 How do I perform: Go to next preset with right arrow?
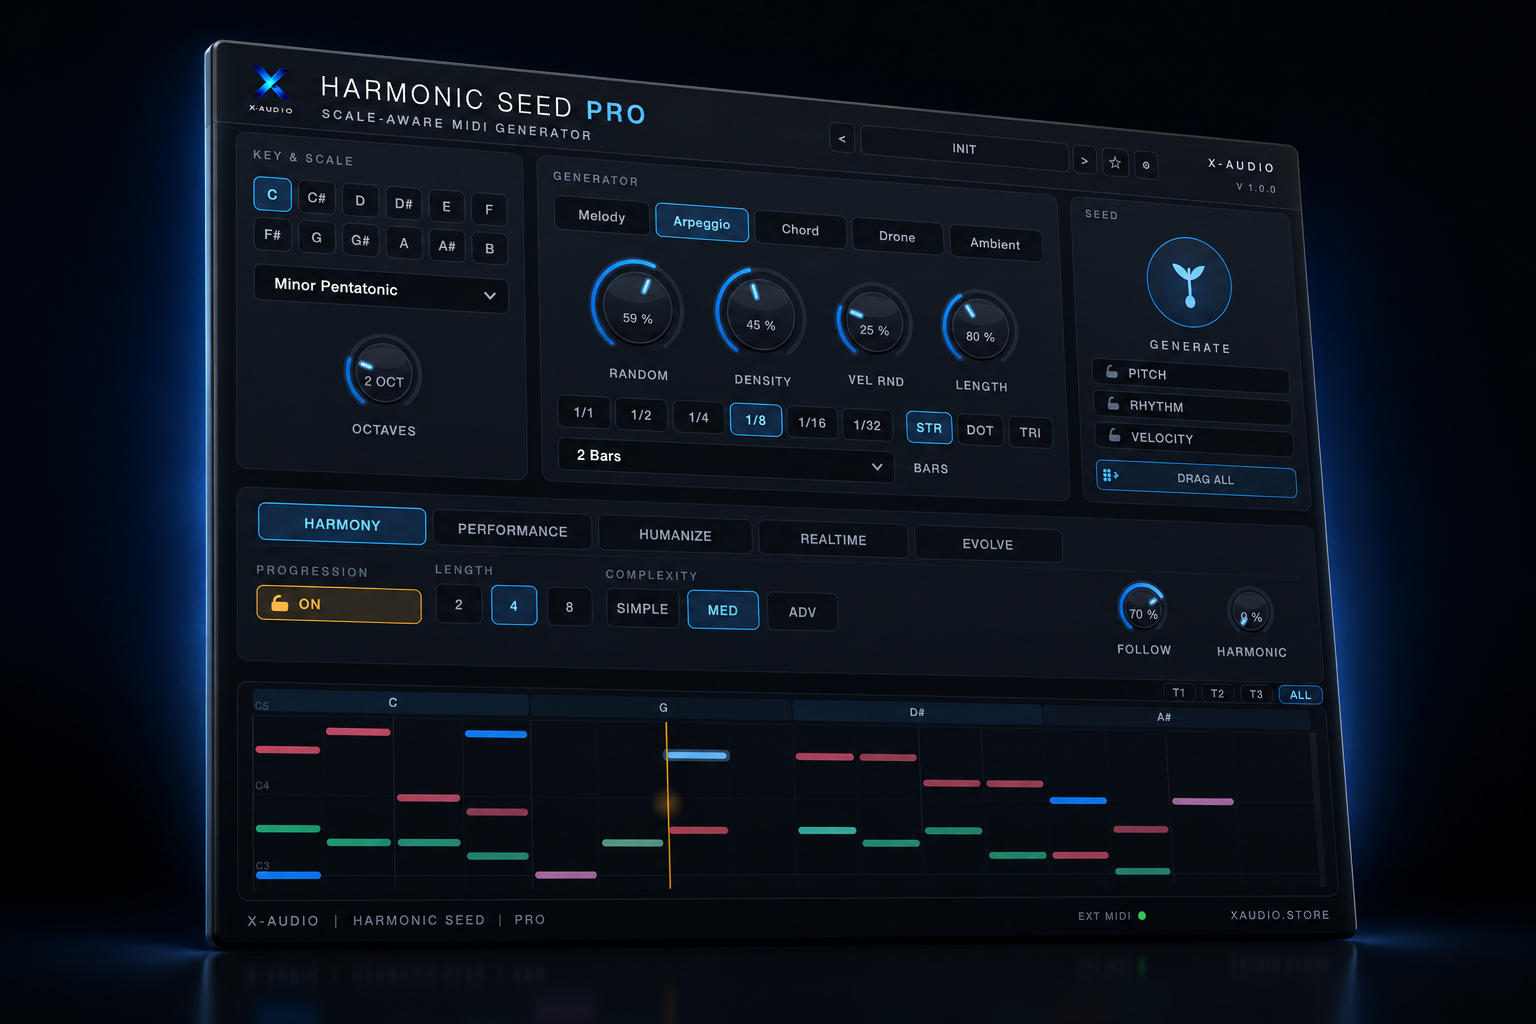[1084, 160]
